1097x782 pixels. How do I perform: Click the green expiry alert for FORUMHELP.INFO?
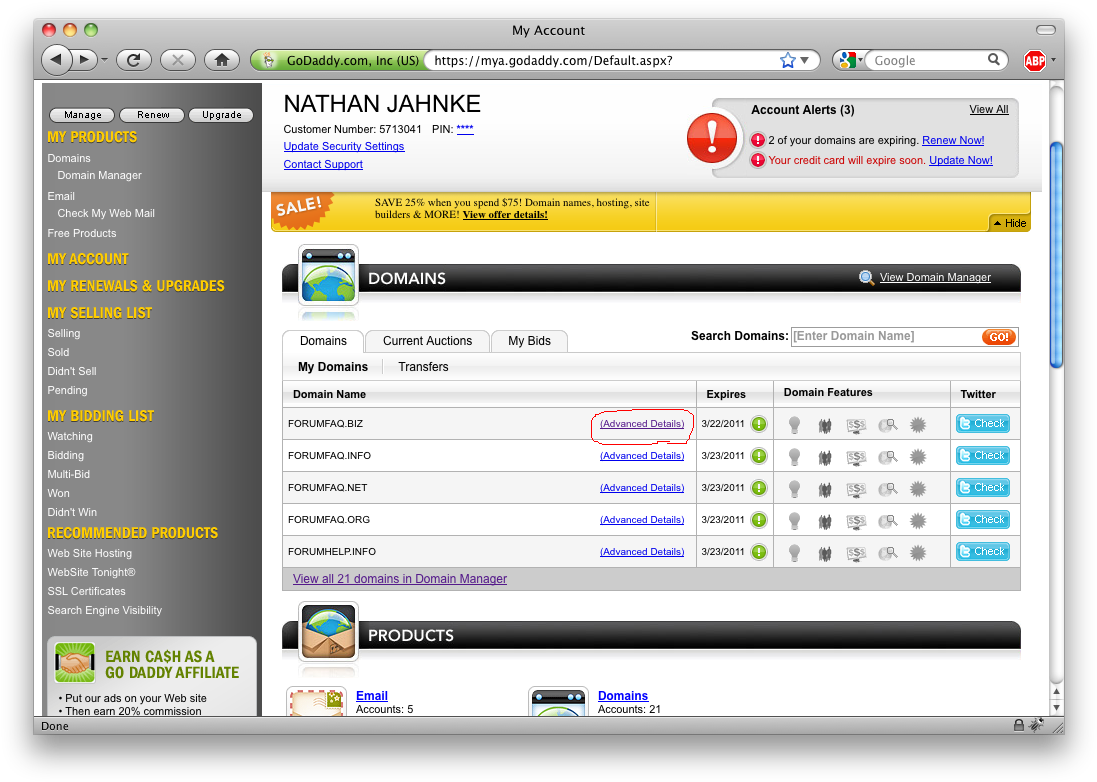[758, 552]
